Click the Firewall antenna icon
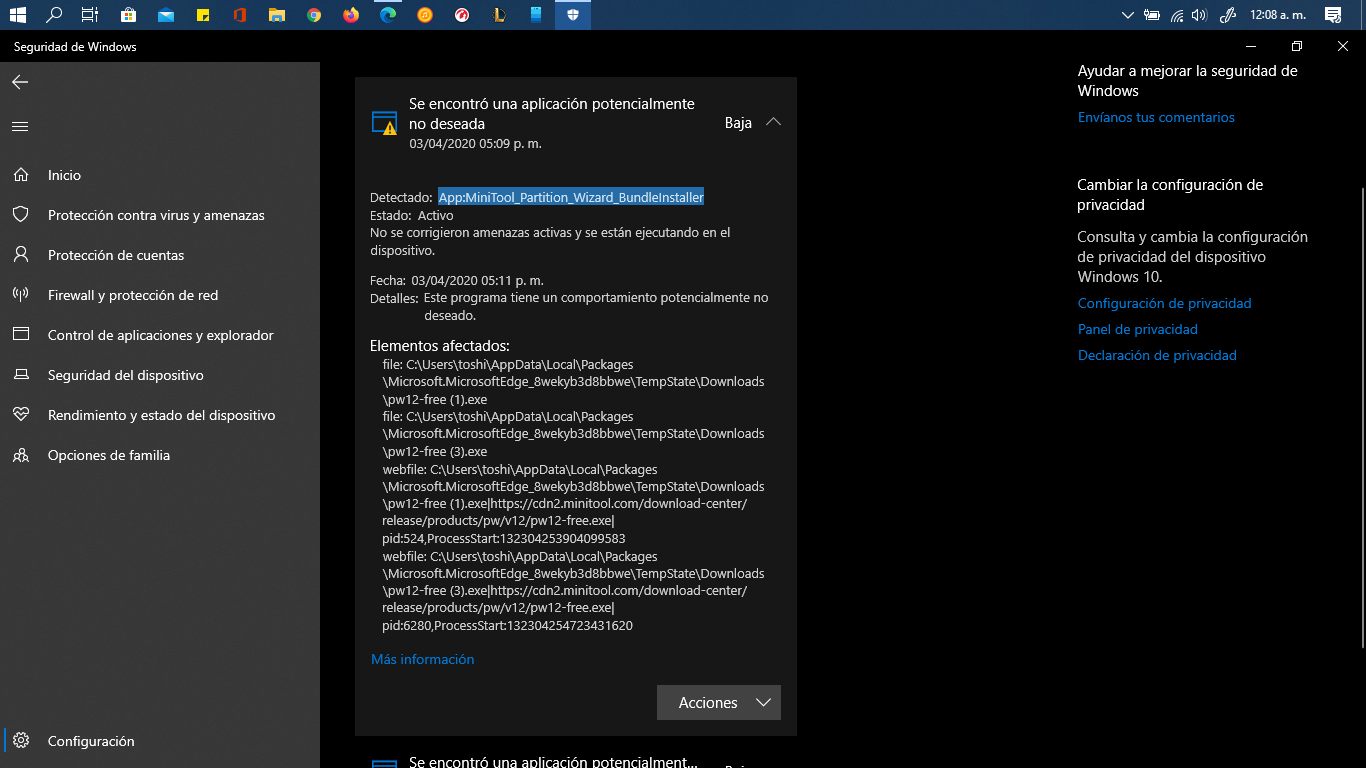The height and width of the screenshot is (768, 1366). [20, 295]
